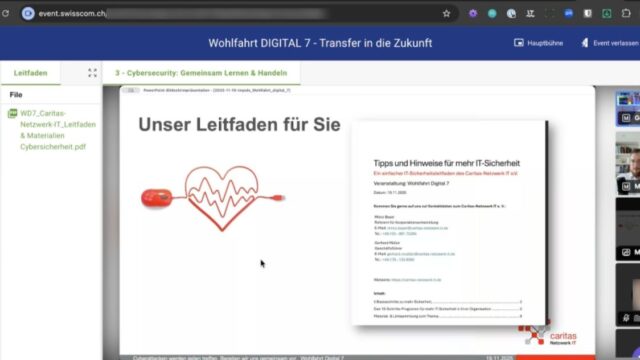Click the Hauptbühne stage icon
The image size is (640, 360).
click(x=519, y=43)
